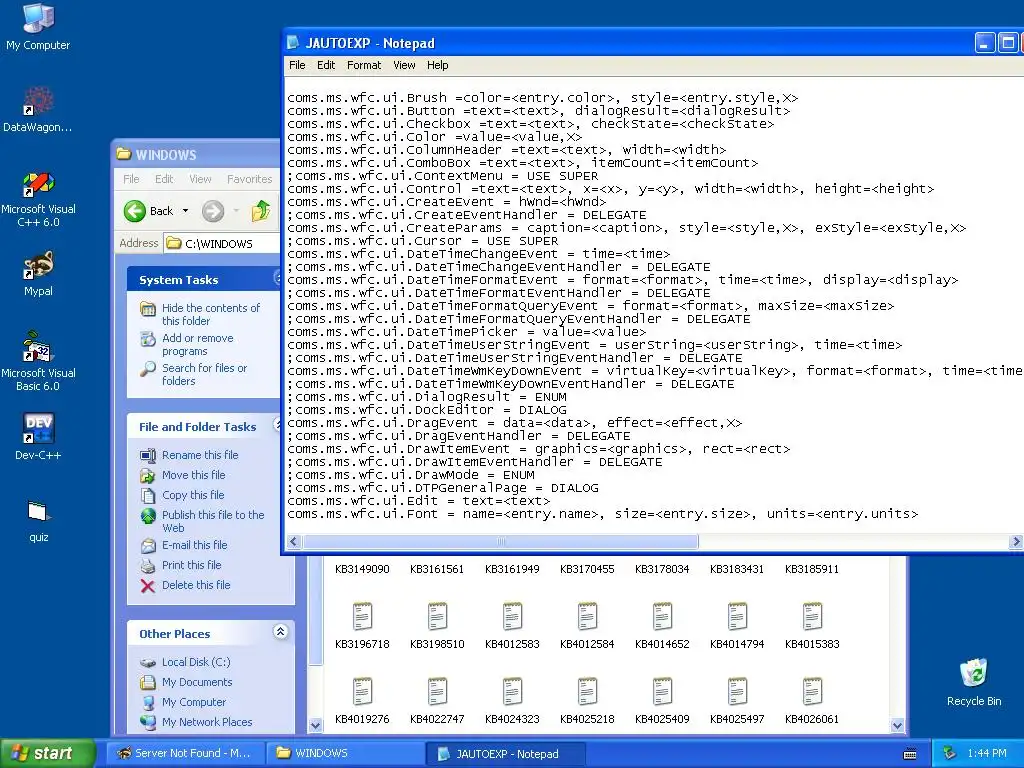
Task: Open the My Computer desktop icon
Action: 38,27
